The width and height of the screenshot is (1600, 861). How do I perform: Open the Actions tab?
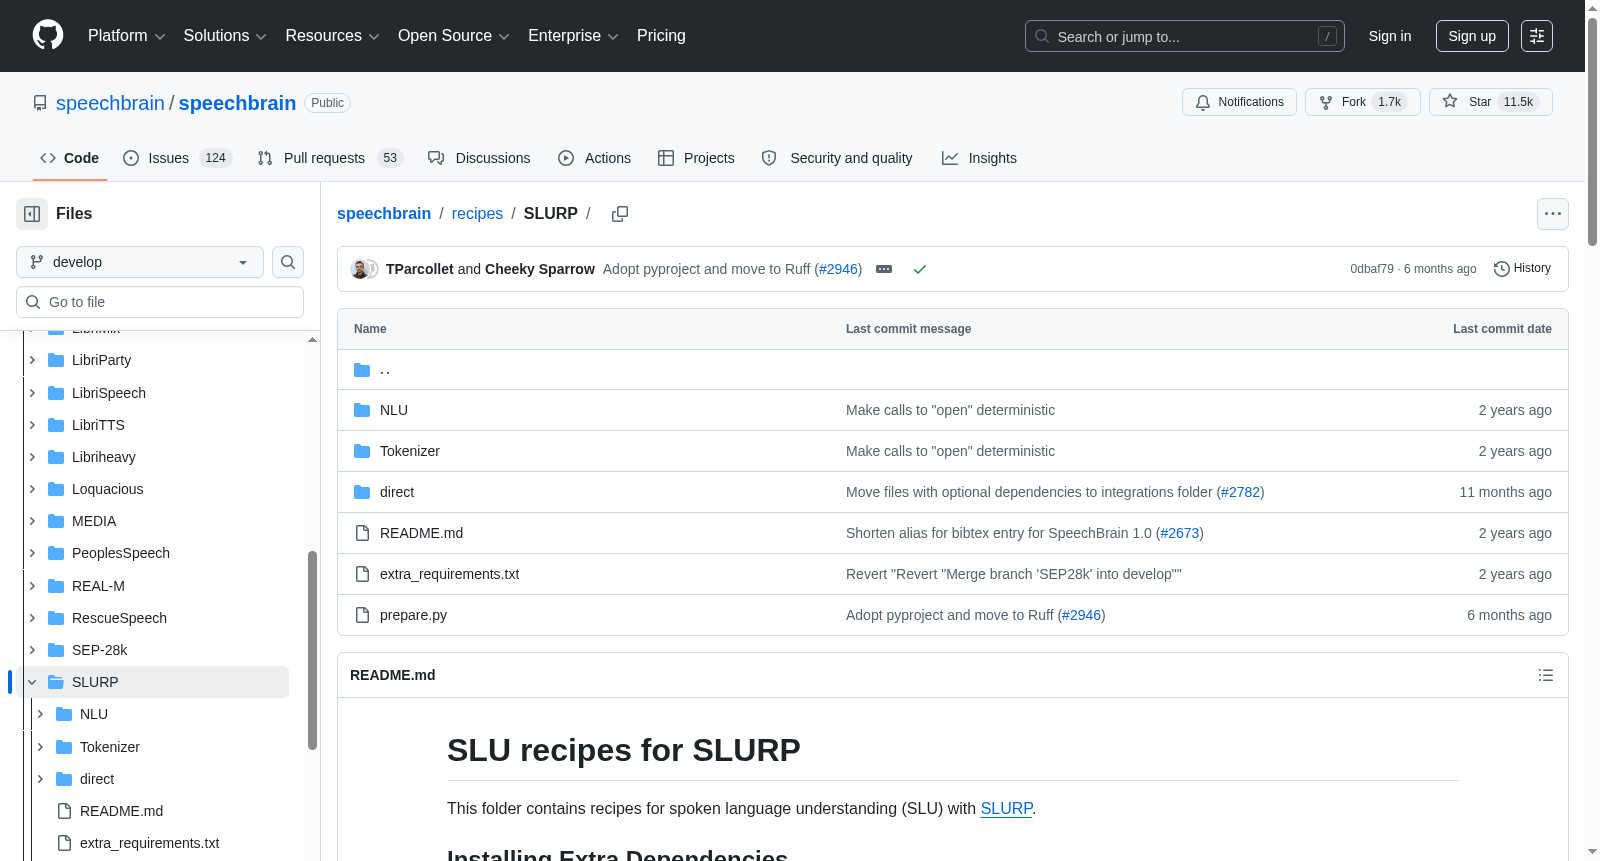point(595,158)
